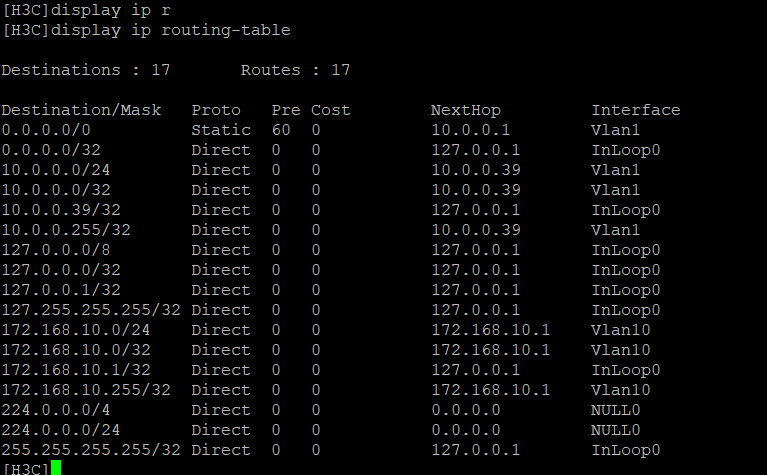The width and height of the screenshot is (767, 475).
Task: Click the 0.0.0.0/0 default route destination
Action: click(x=46, y=130)
